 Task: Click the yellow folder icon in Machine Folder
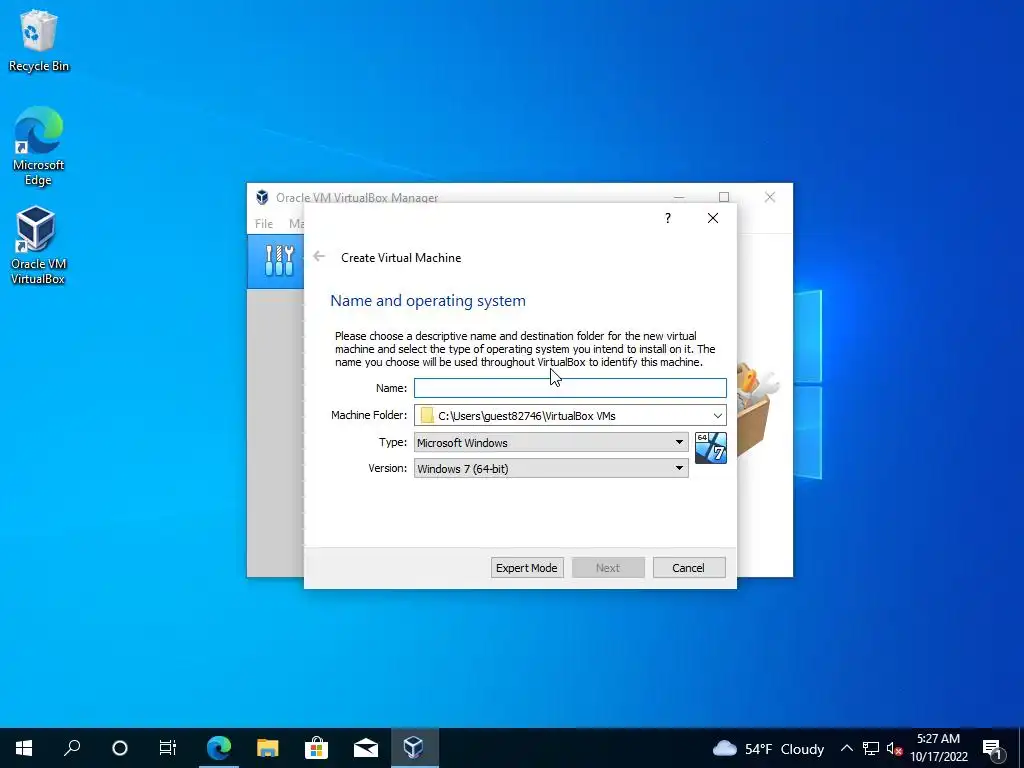click(x=427, y=415)
